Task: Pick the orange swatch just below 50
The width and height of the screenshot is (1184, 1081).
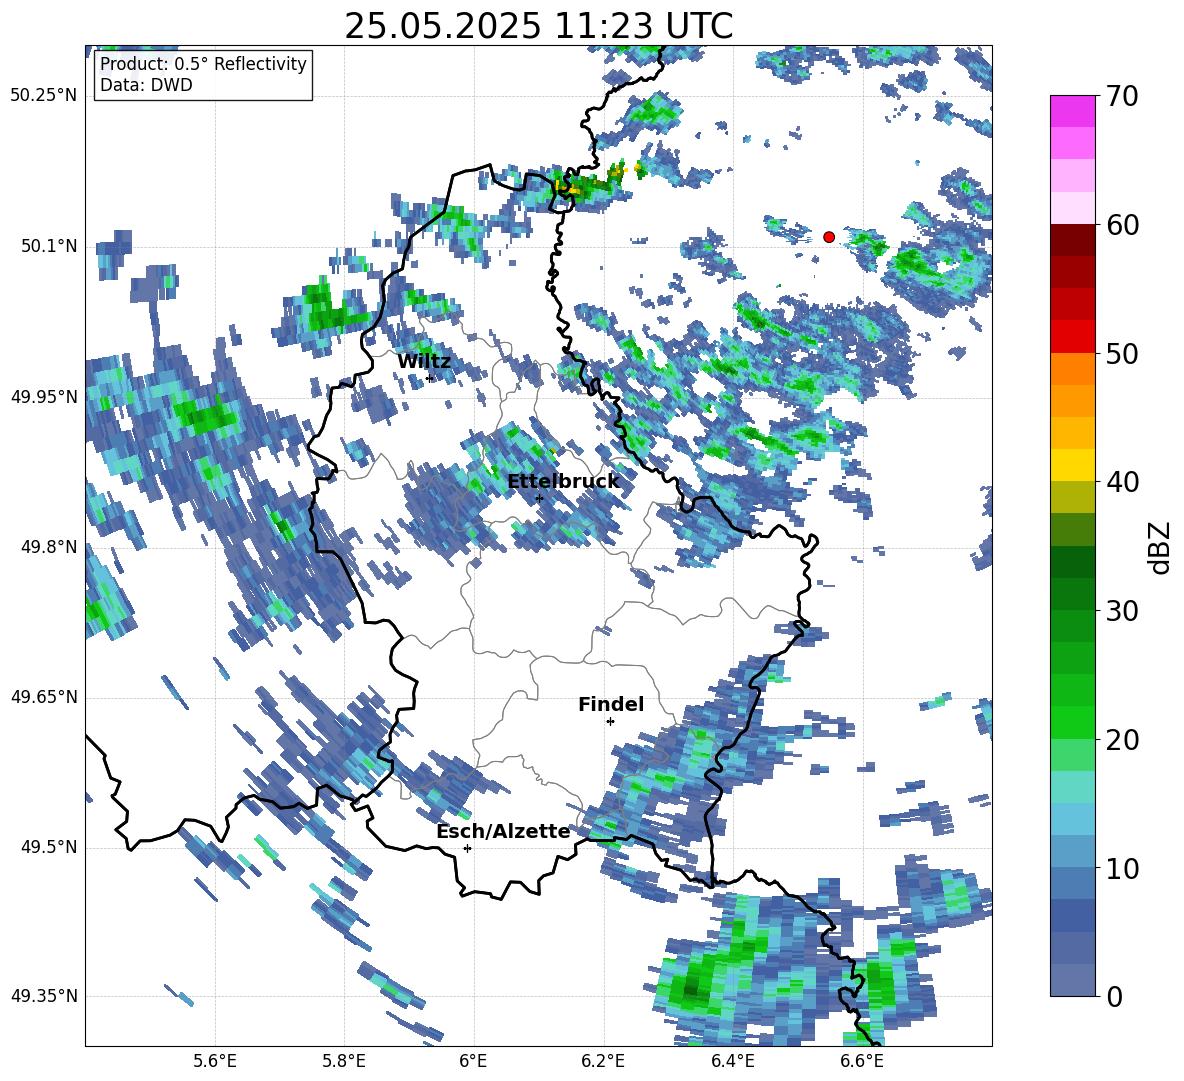Action: (1072, 369)
